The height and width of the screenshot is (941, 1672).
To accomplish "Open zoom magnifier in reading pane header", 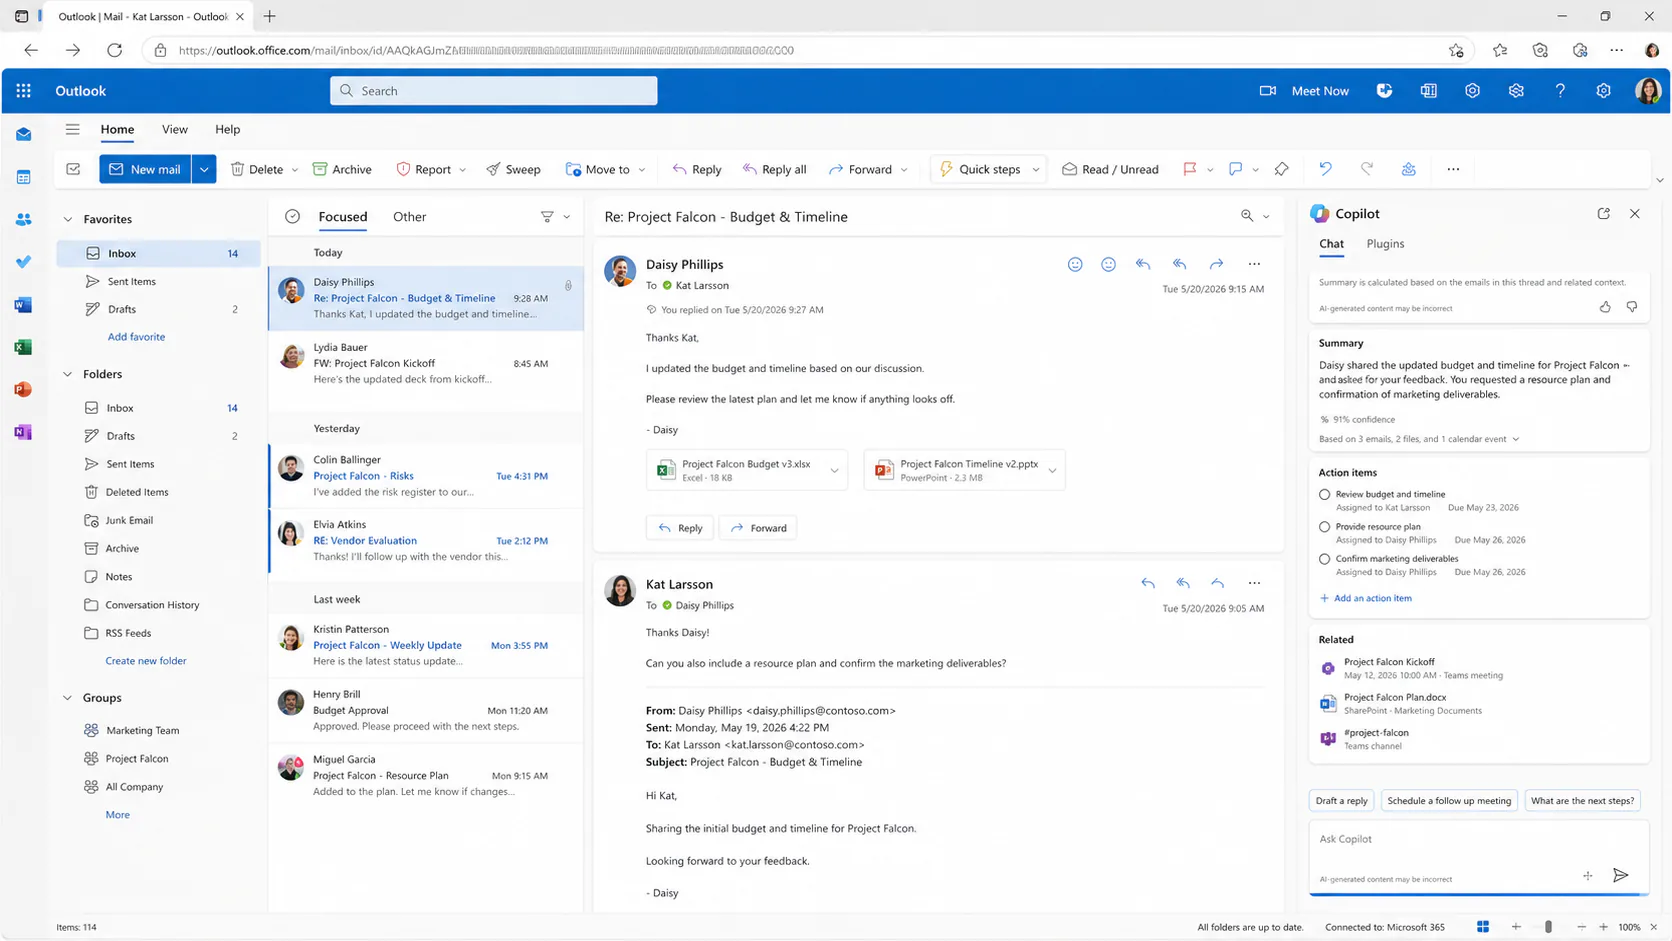I will (x=1247, y=216).
